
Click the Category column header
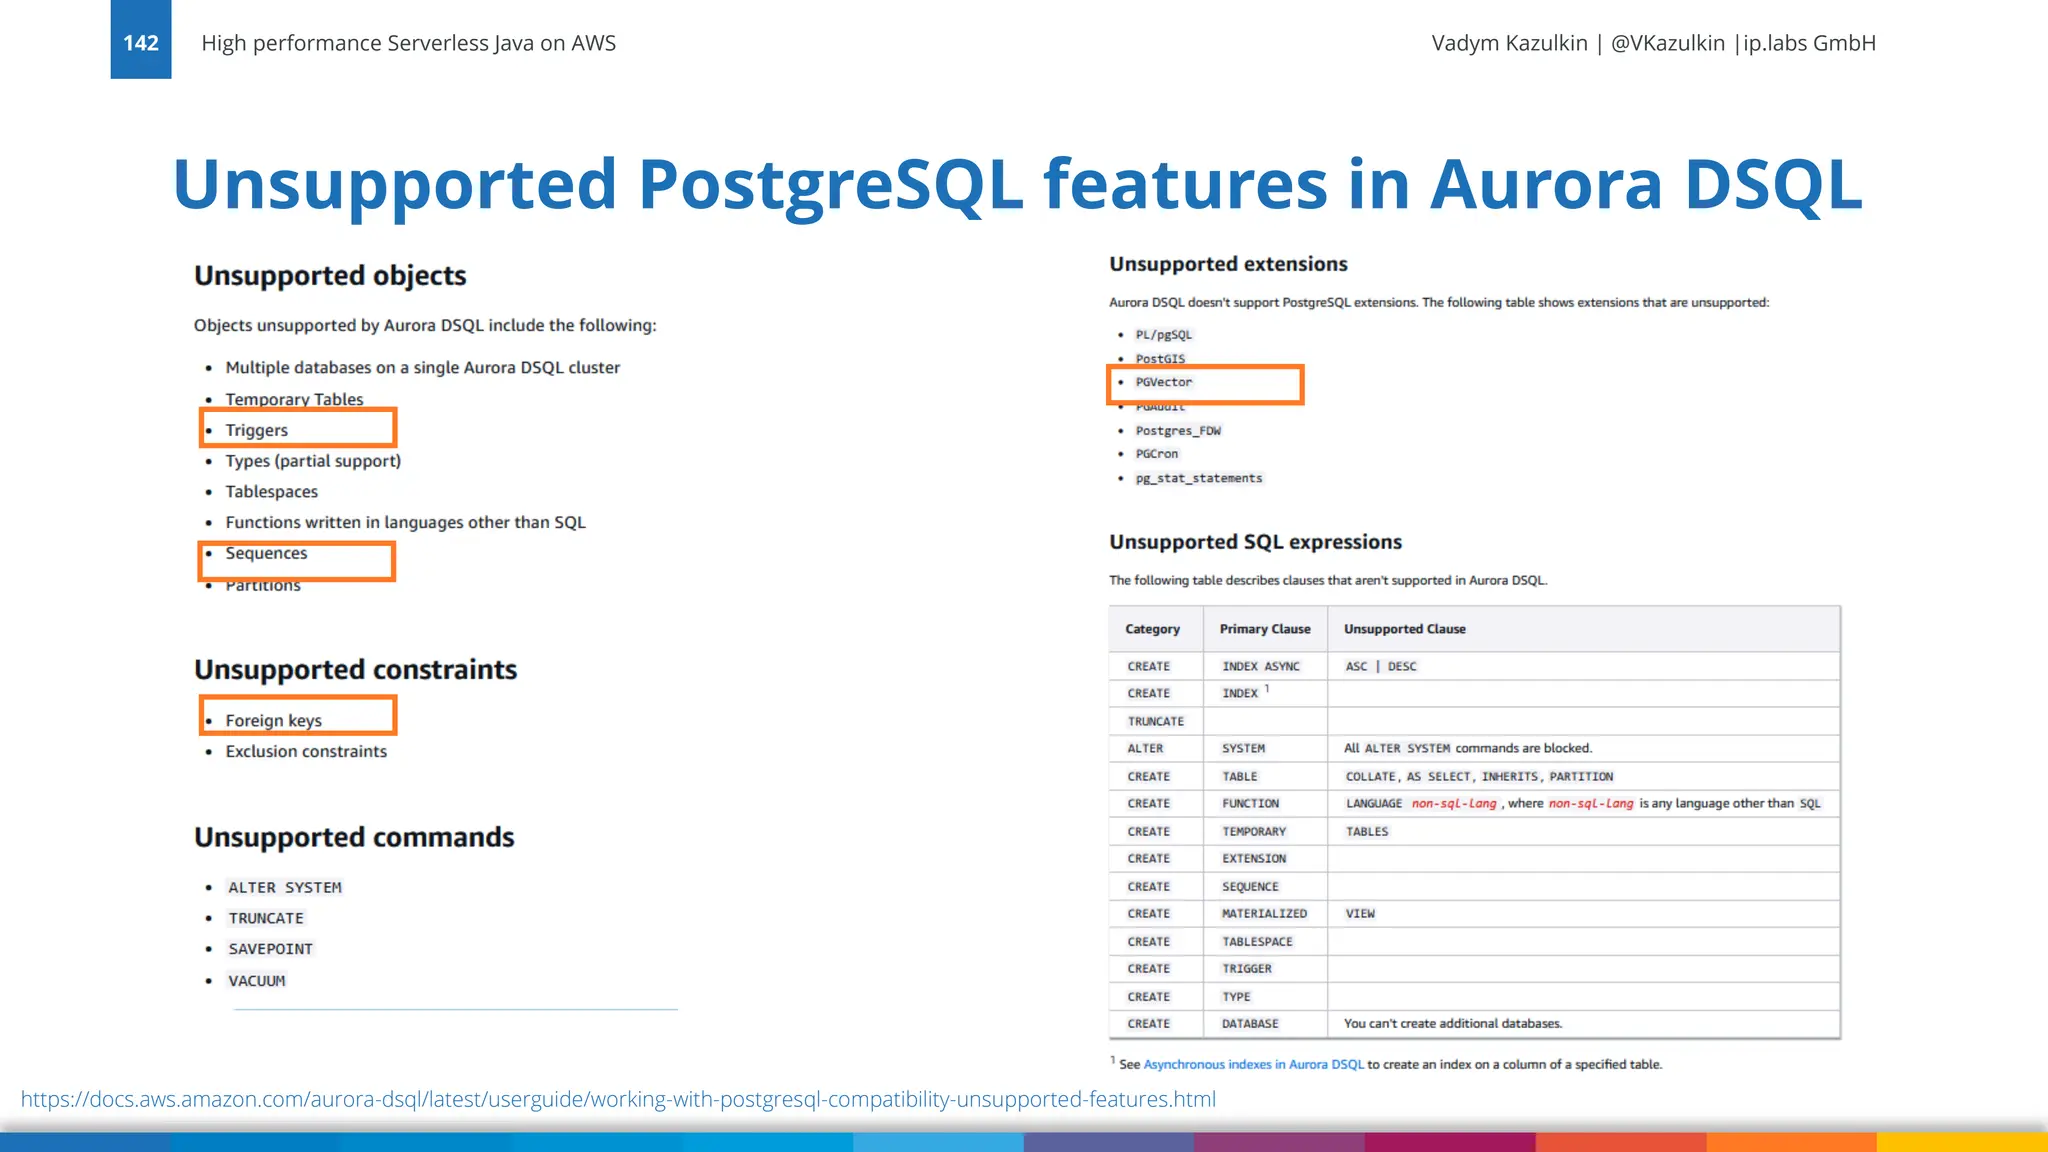(x=1152, y=629)
